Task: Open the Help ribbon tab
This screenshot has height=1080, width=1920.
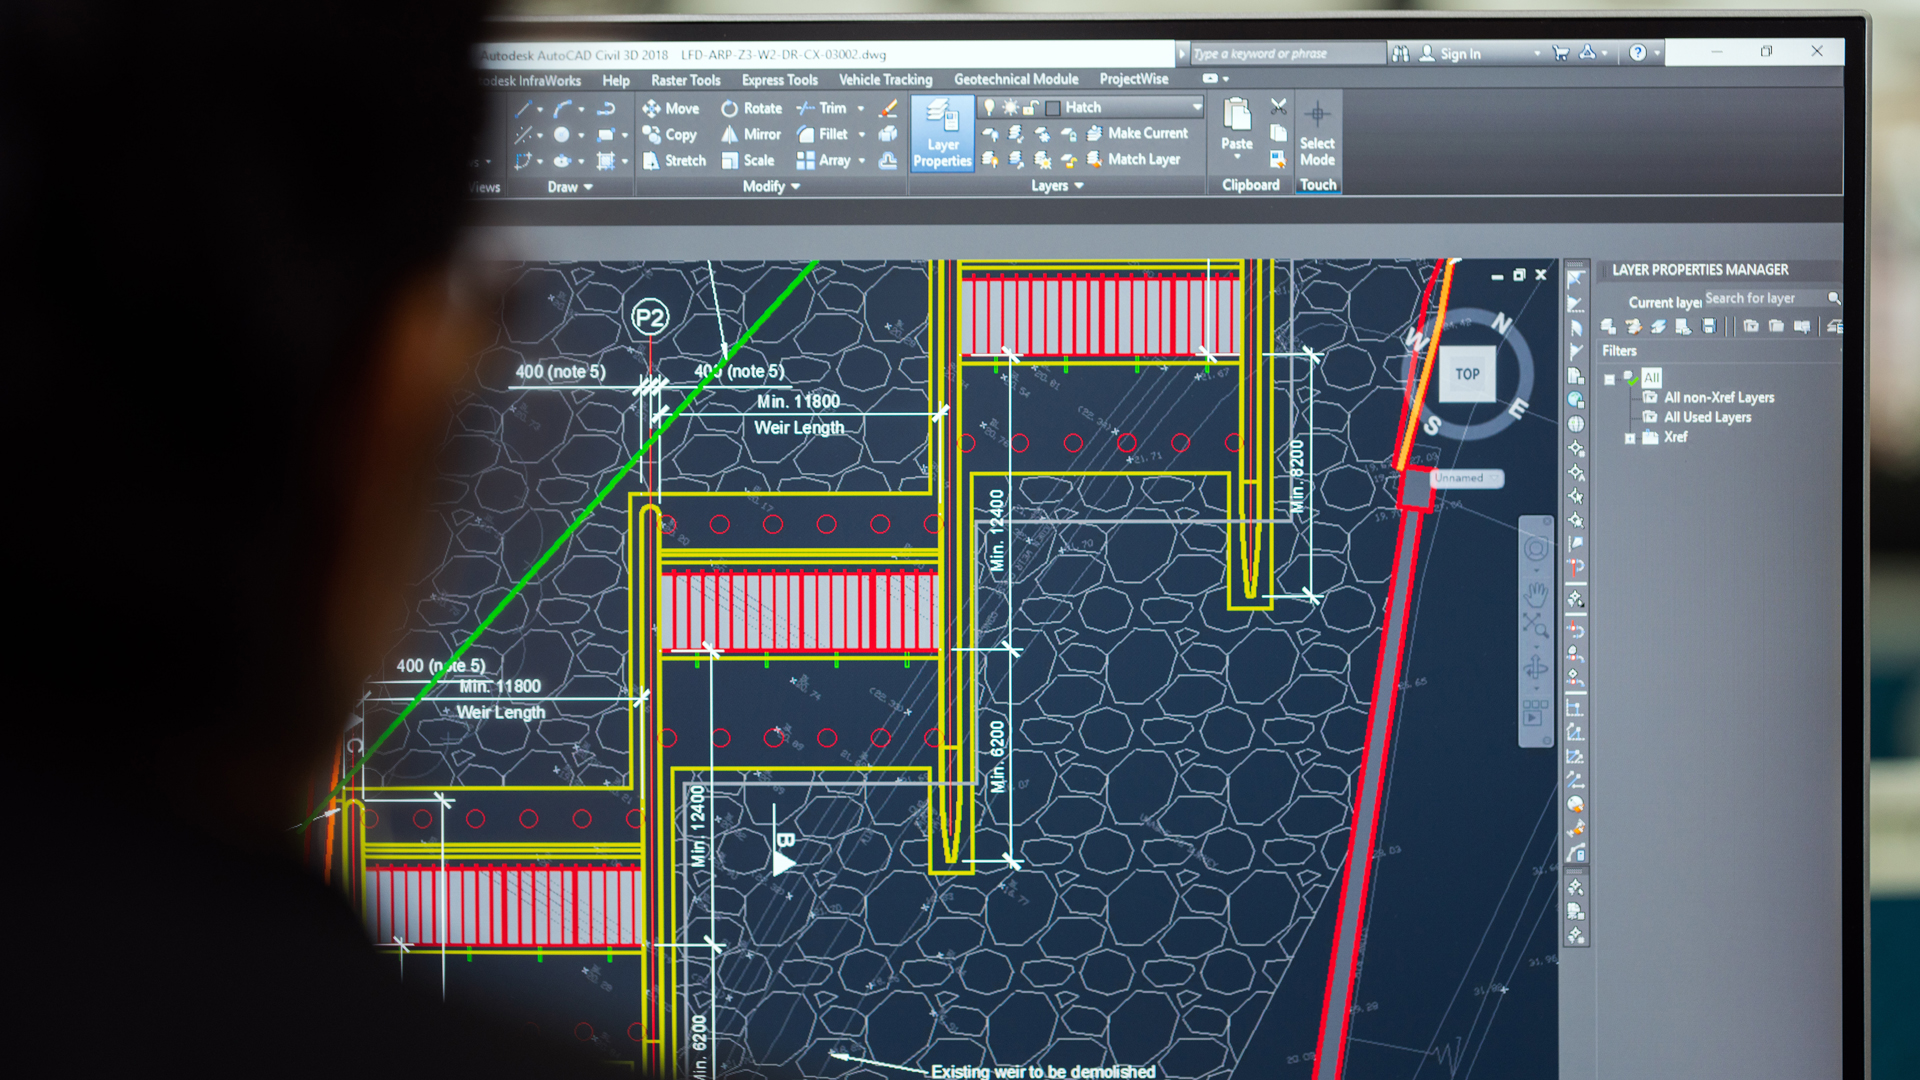Action: pyautogui.click(x=616, y=81)
